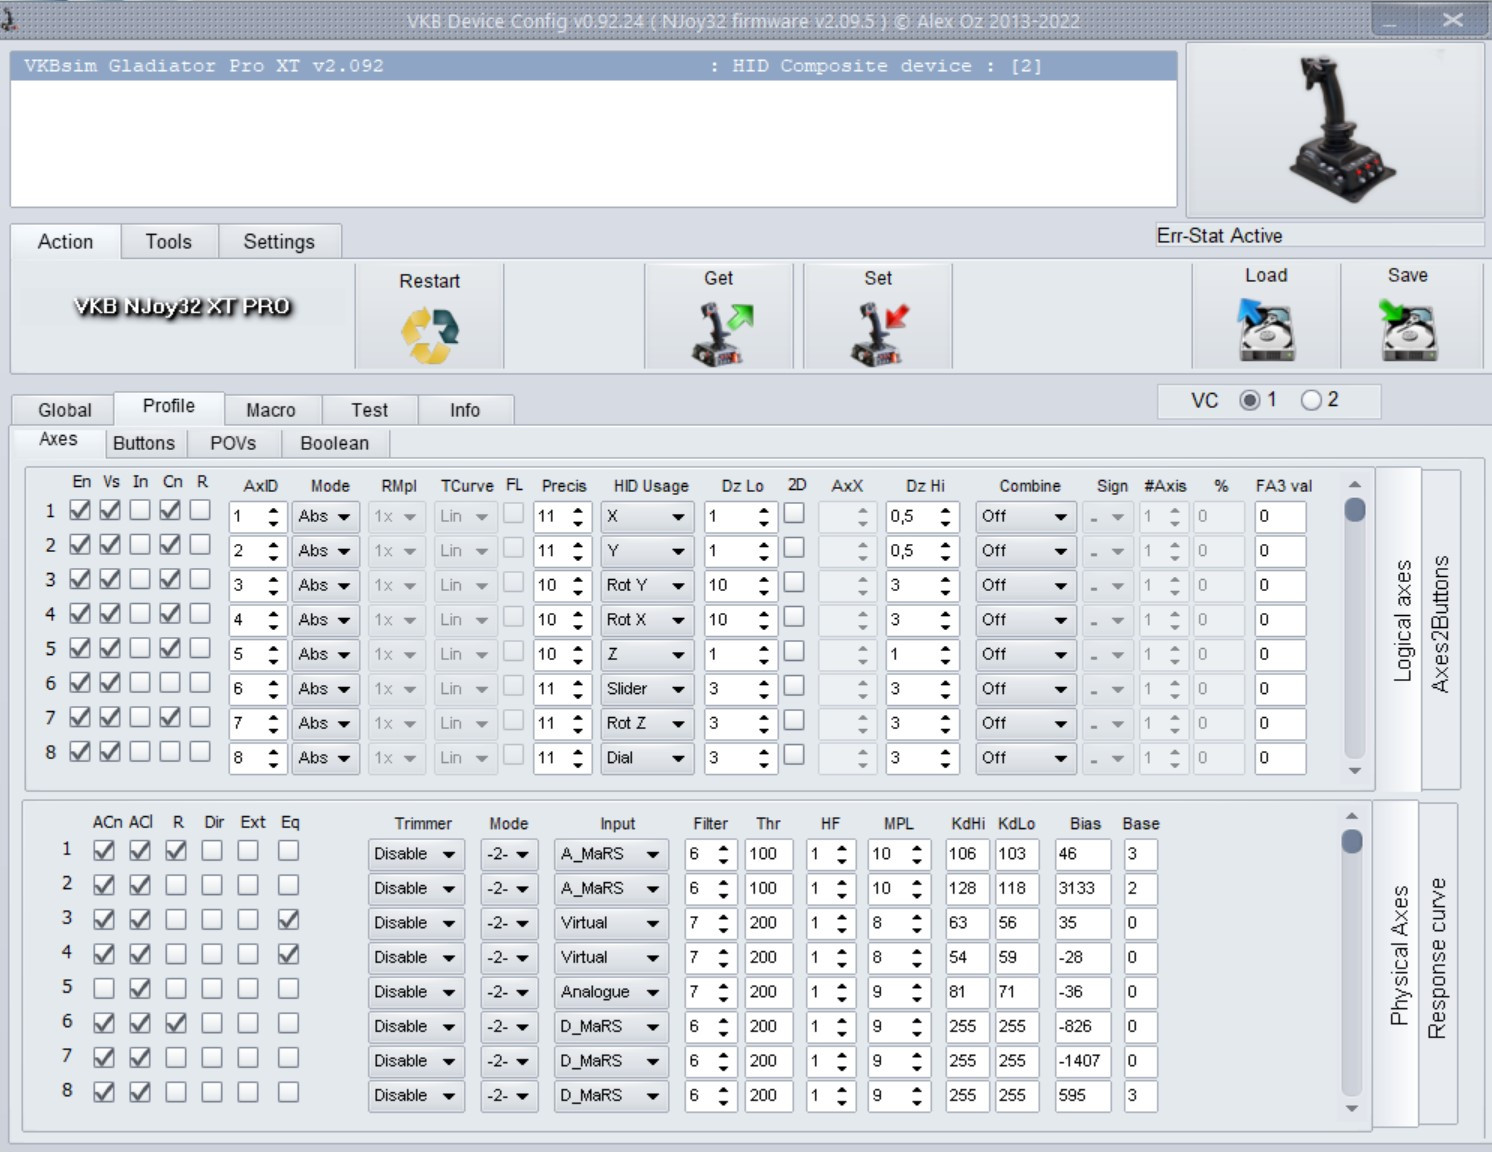Screen dimensions: 1492x1152
Task: Open Input dropdown showing Analogue
Action: point(610,992)
